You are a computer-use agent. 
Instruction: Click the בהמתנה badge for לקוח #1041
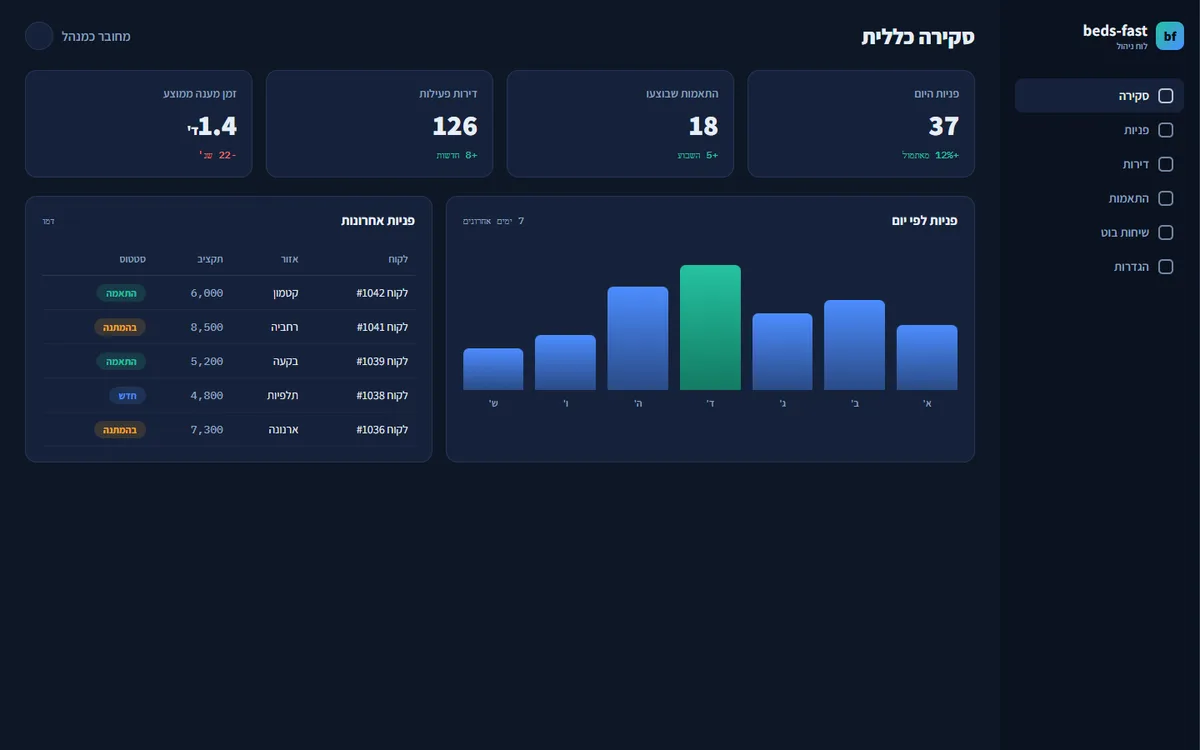(x=120, y=327)
